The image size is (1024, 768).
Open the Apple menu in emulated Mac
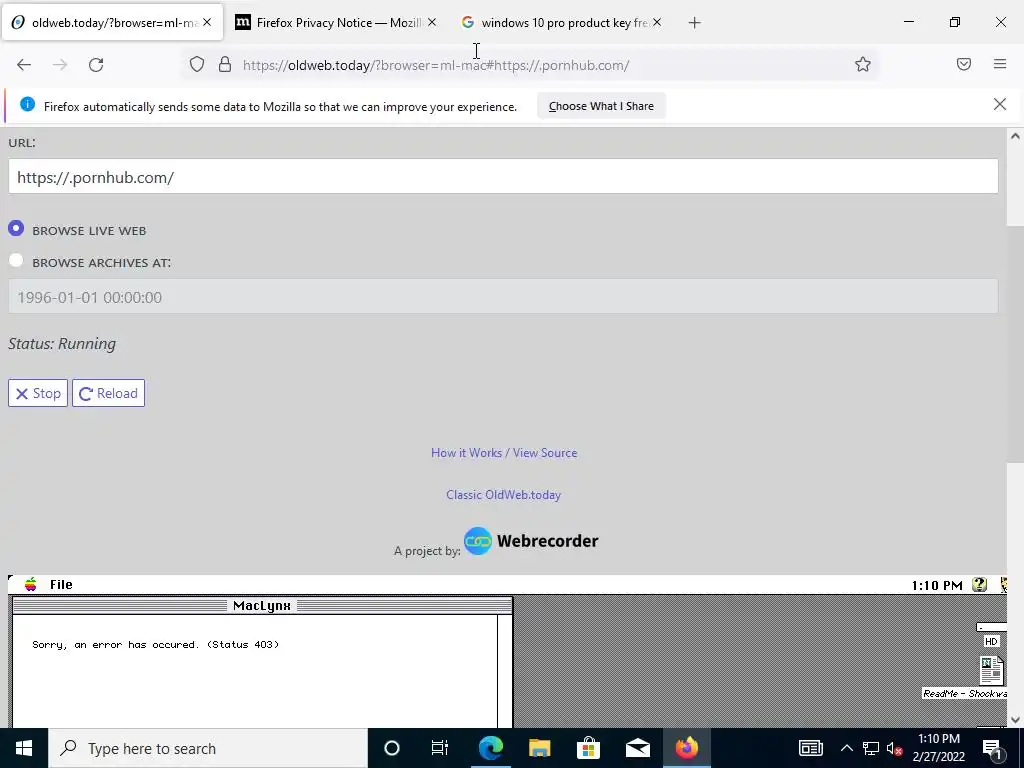pos(31,584)
